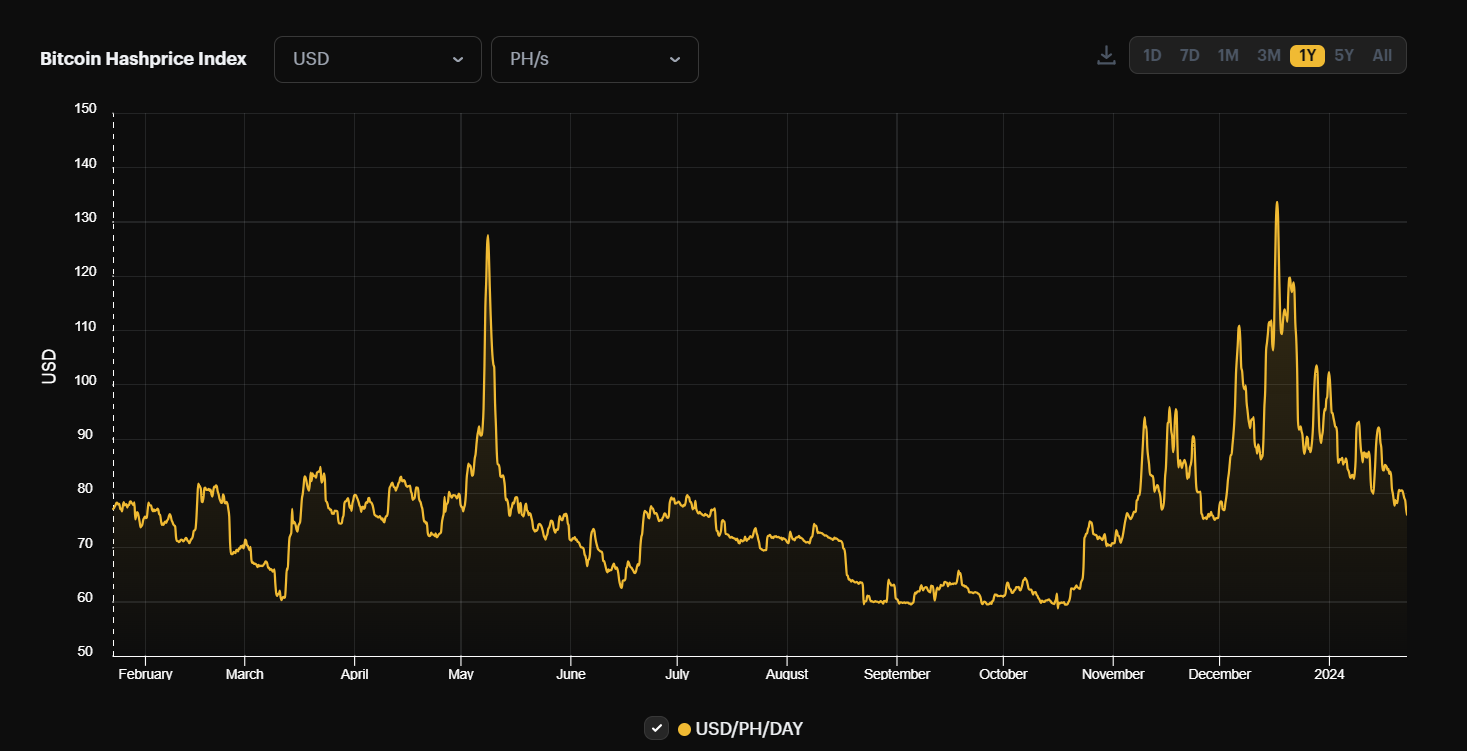The height and width of the screenshot is (751, 1467).
Task: Show All historical data range
Action: coord(1382,56)
